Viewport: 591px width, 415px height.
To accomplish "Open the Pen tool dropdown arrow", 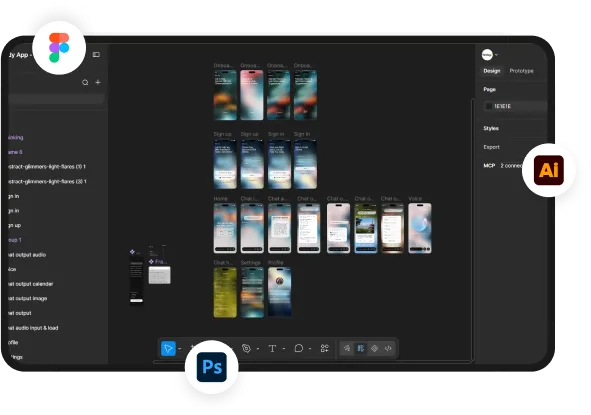I will [258, 349].
